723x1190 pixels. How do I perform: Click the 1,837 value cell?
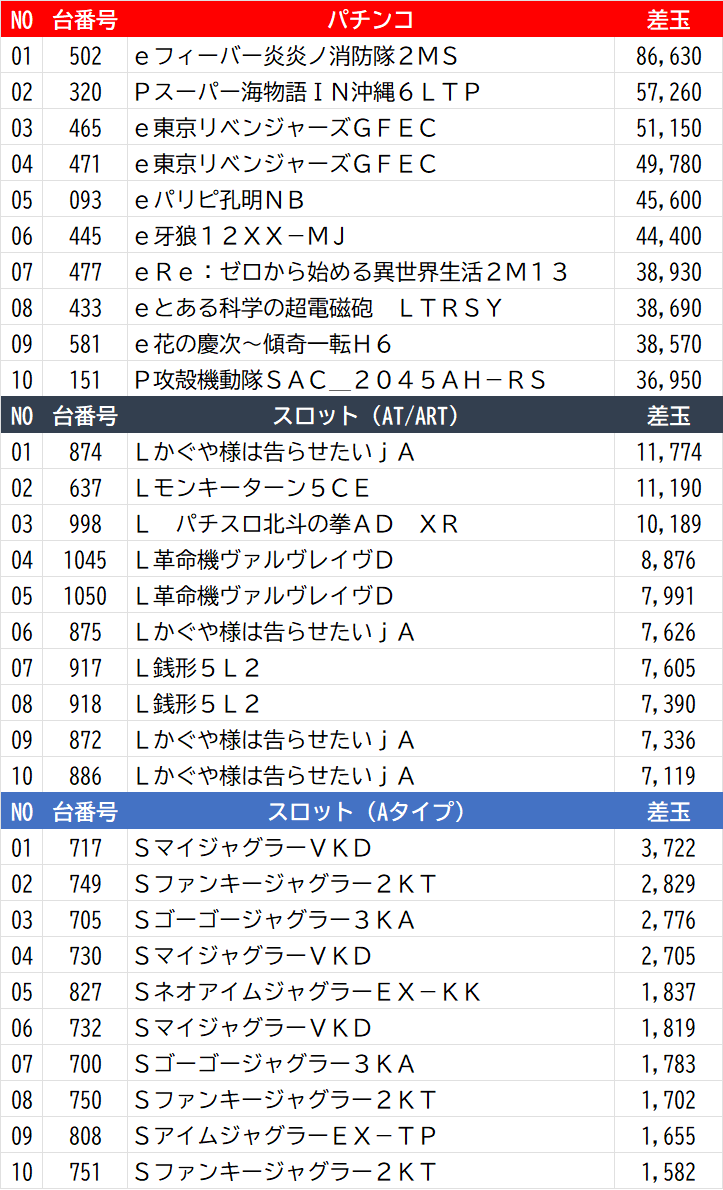click(x=668, y=992)
